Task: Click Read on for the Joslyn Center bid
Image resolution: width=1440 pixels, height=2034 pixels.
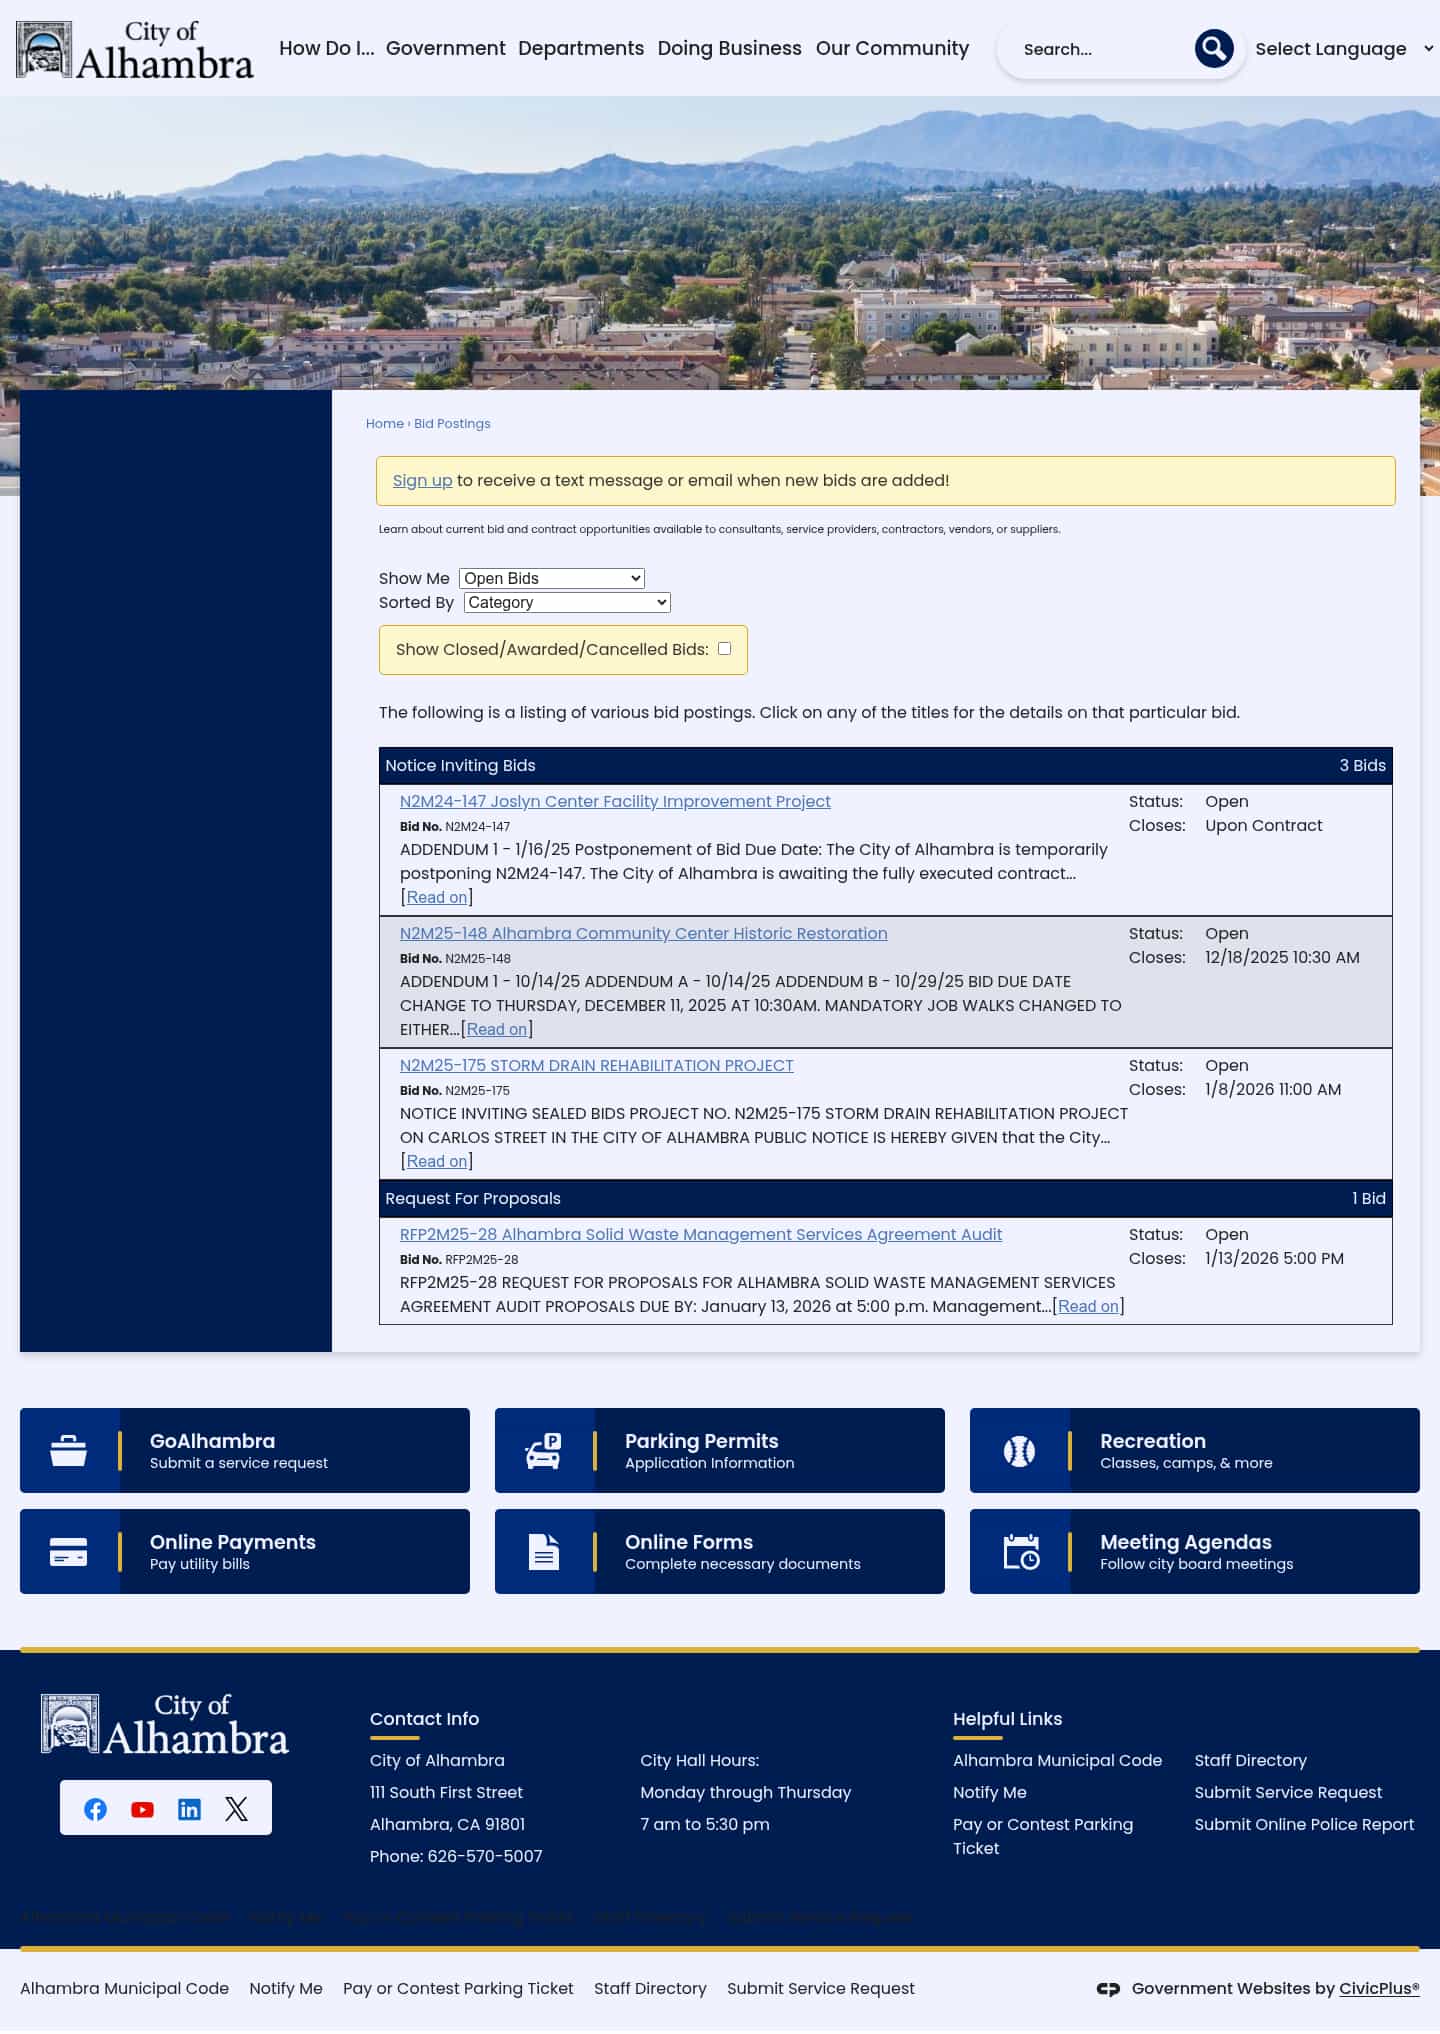Action: click(x=437, y=897)
